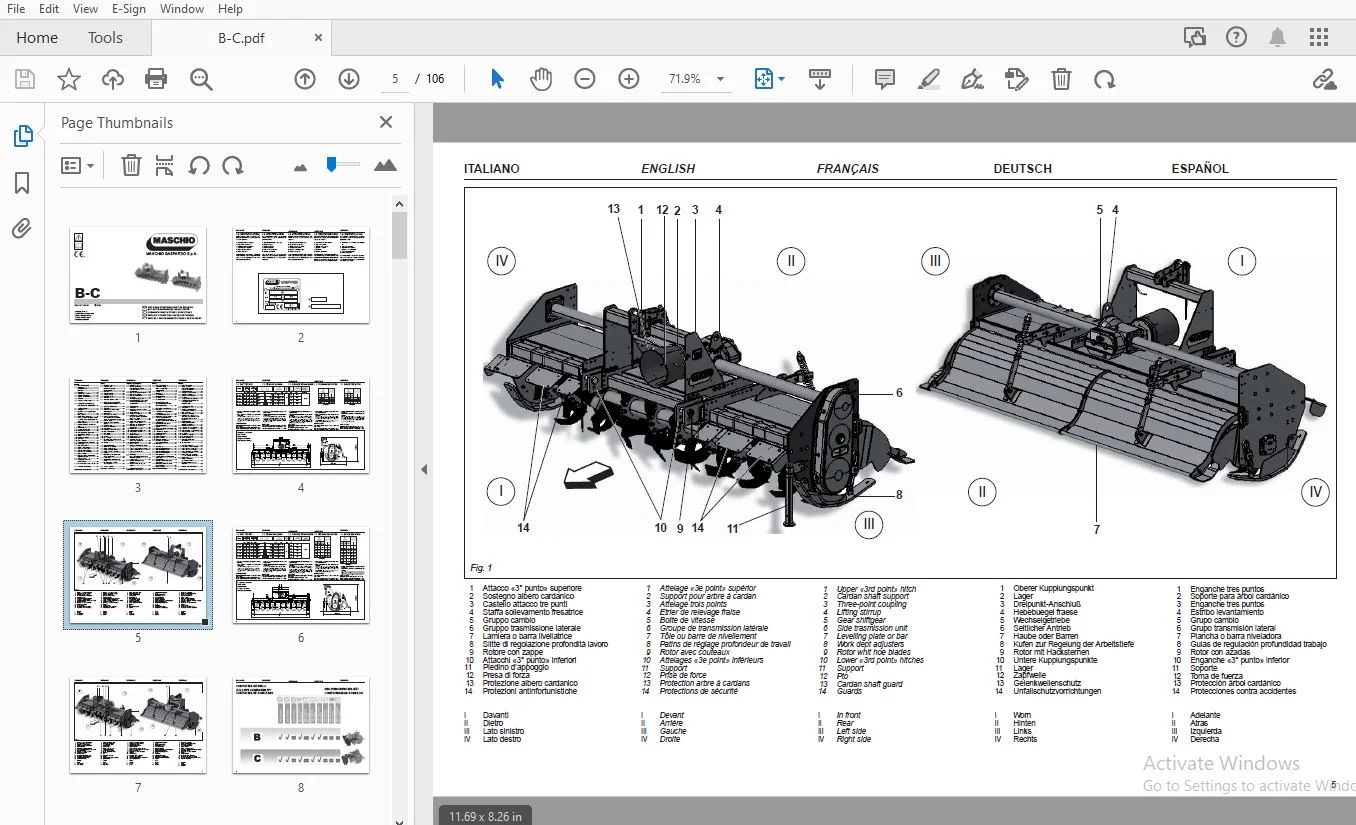Viewport: 1356px width, 825px height.
Task: Select page 2 thumbnail
Action: (x=301, y=275)
